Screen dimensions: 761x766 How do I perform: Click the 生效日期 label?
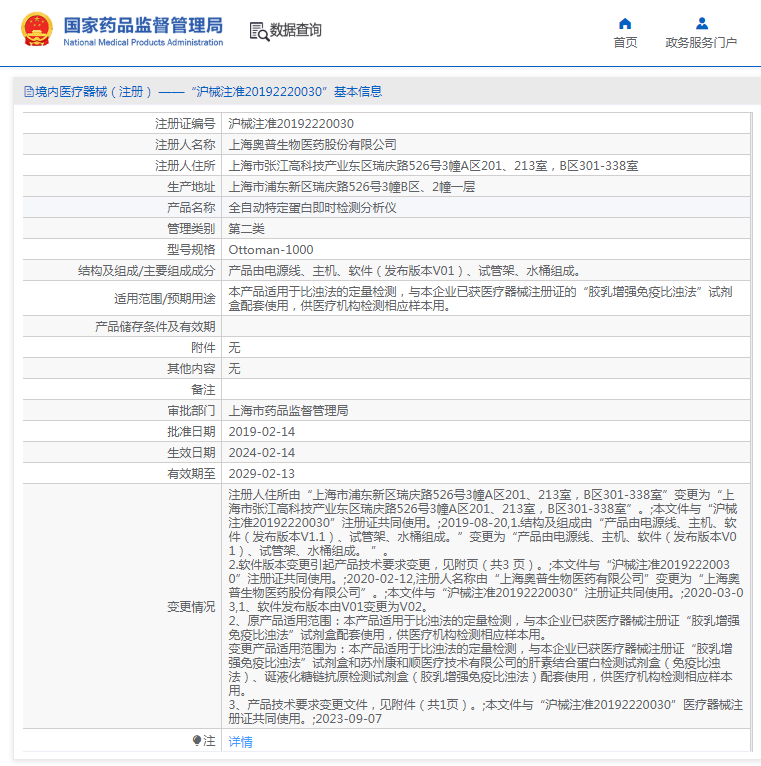[191, 452]
